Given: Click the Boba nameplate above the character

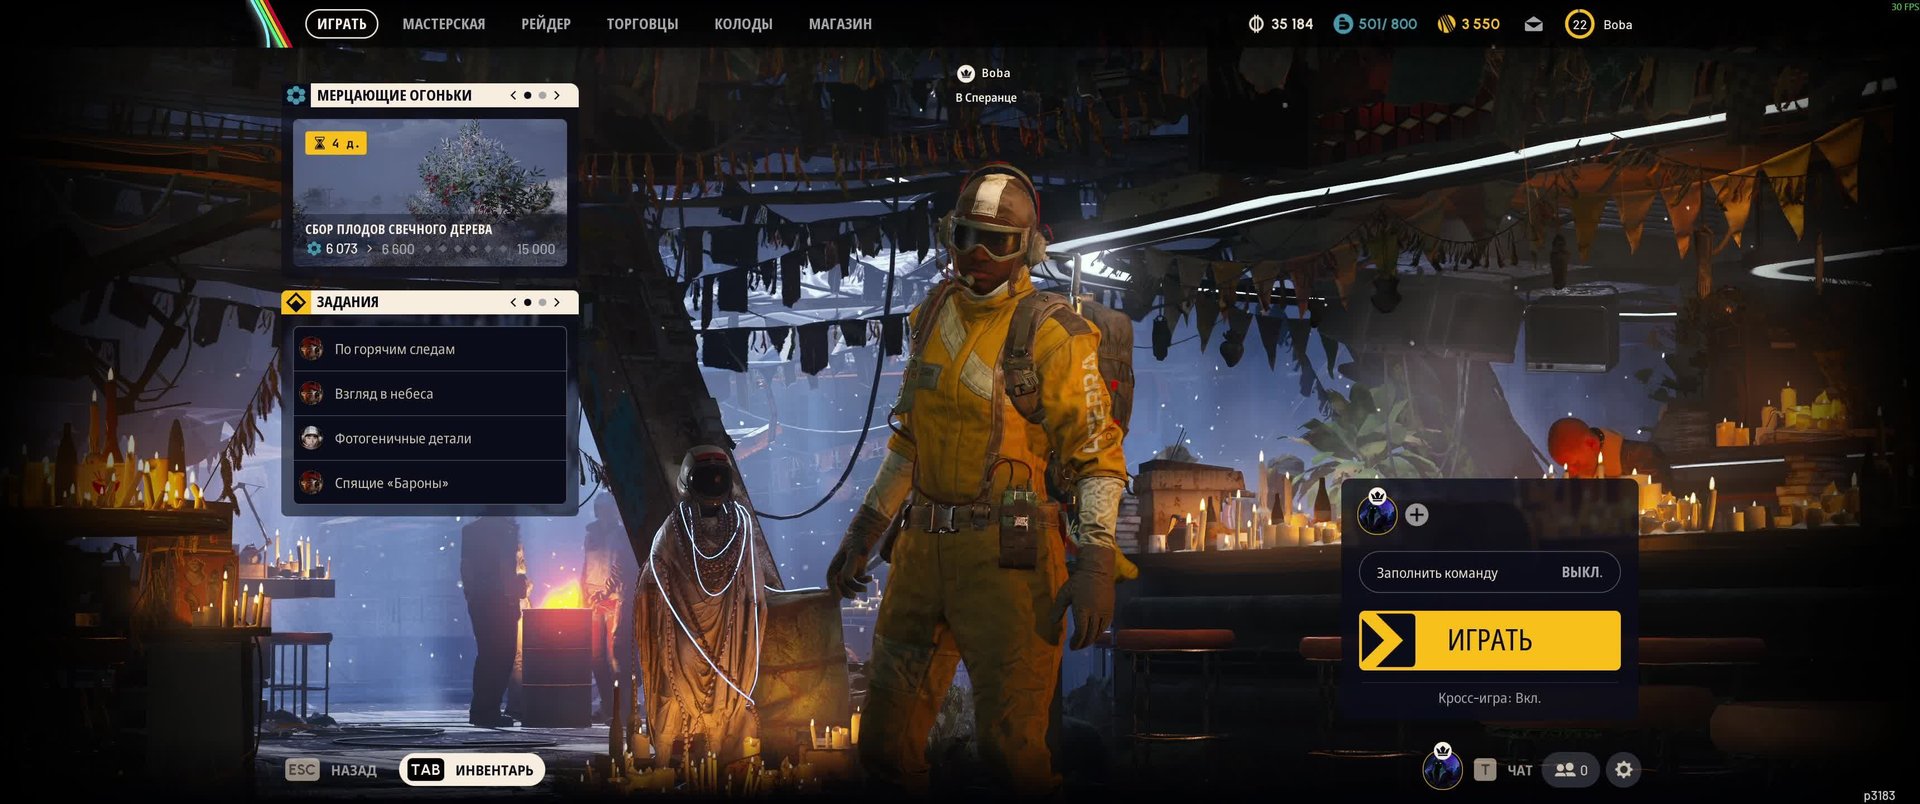Looking at the screenshot, I should [x=995, y=73].
